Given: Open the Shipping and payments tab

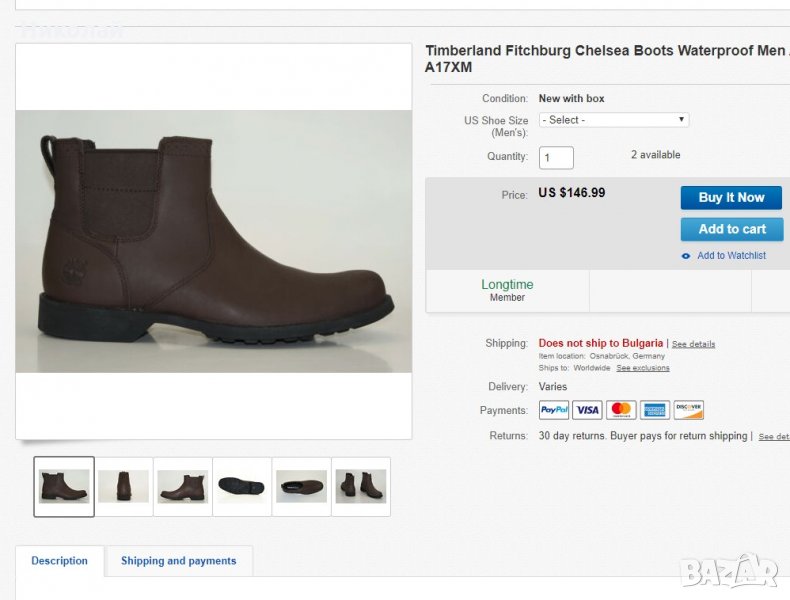Looking at the screenshot, I should pos(179,561).
